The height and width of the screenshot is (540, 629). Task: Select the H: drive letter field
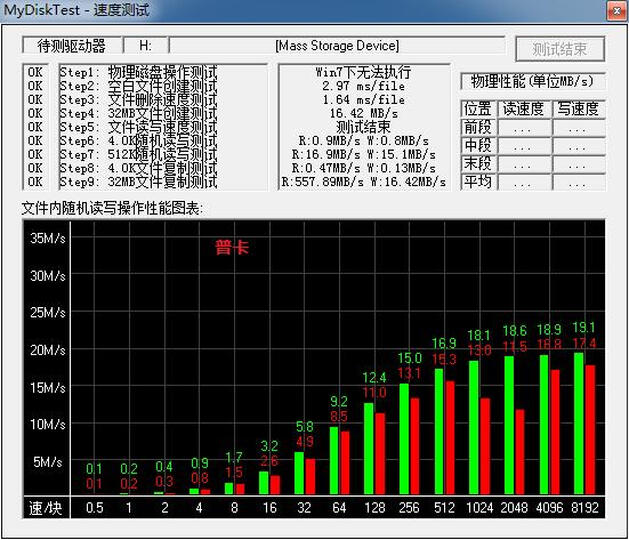point(146,45)
